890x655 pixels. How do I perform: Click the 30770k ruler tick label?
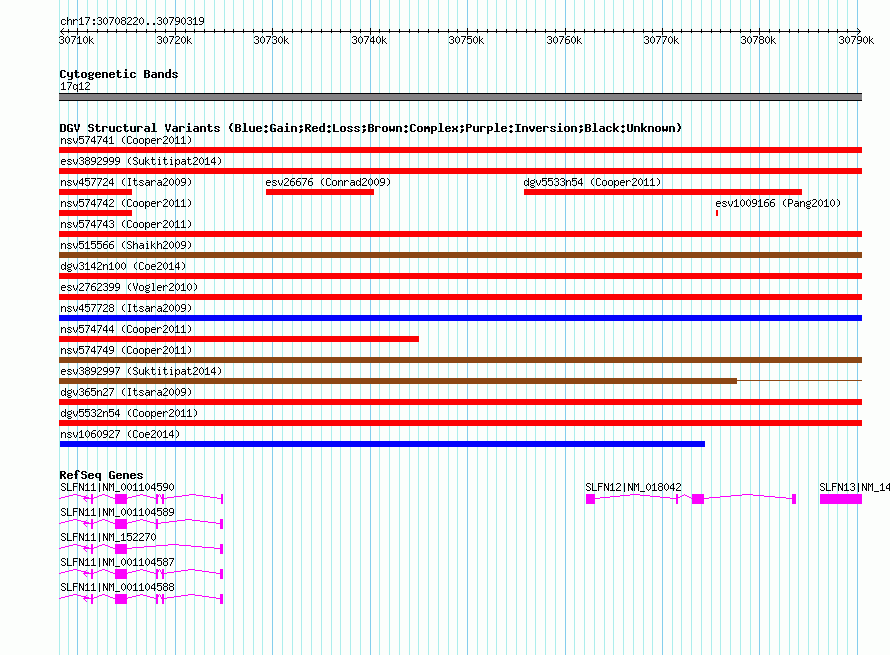click(661, 40)
